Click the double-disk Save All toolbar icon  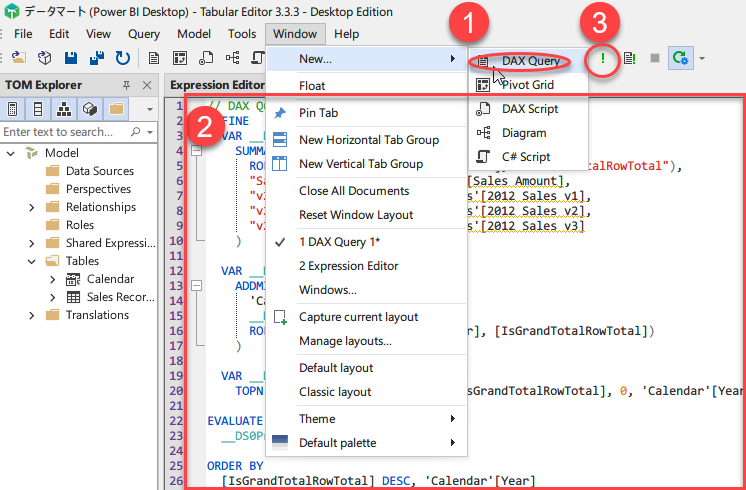(x=97, y=58)
